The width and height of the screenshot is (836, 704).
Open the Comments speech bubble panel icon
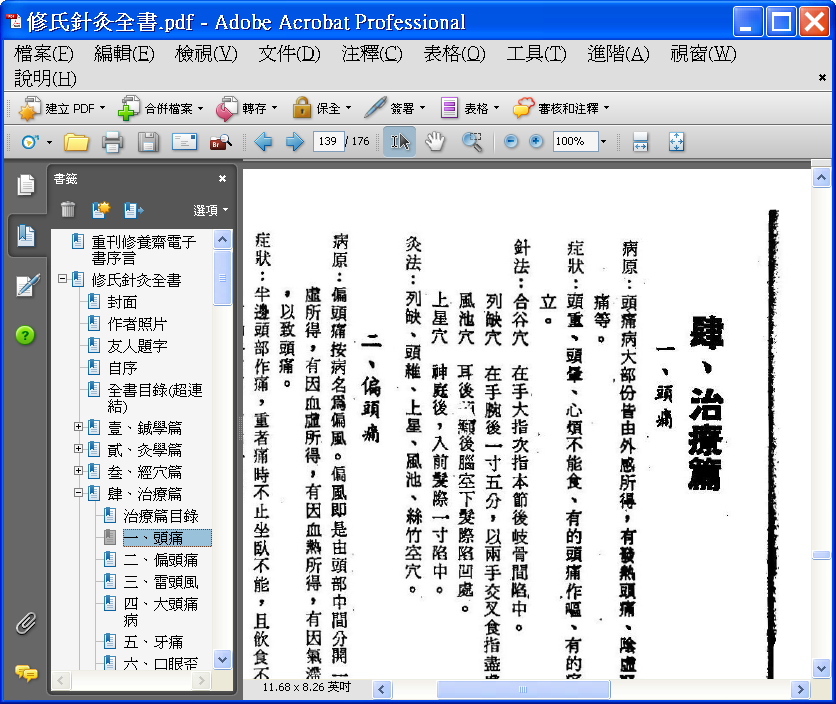tap(26, 673)
